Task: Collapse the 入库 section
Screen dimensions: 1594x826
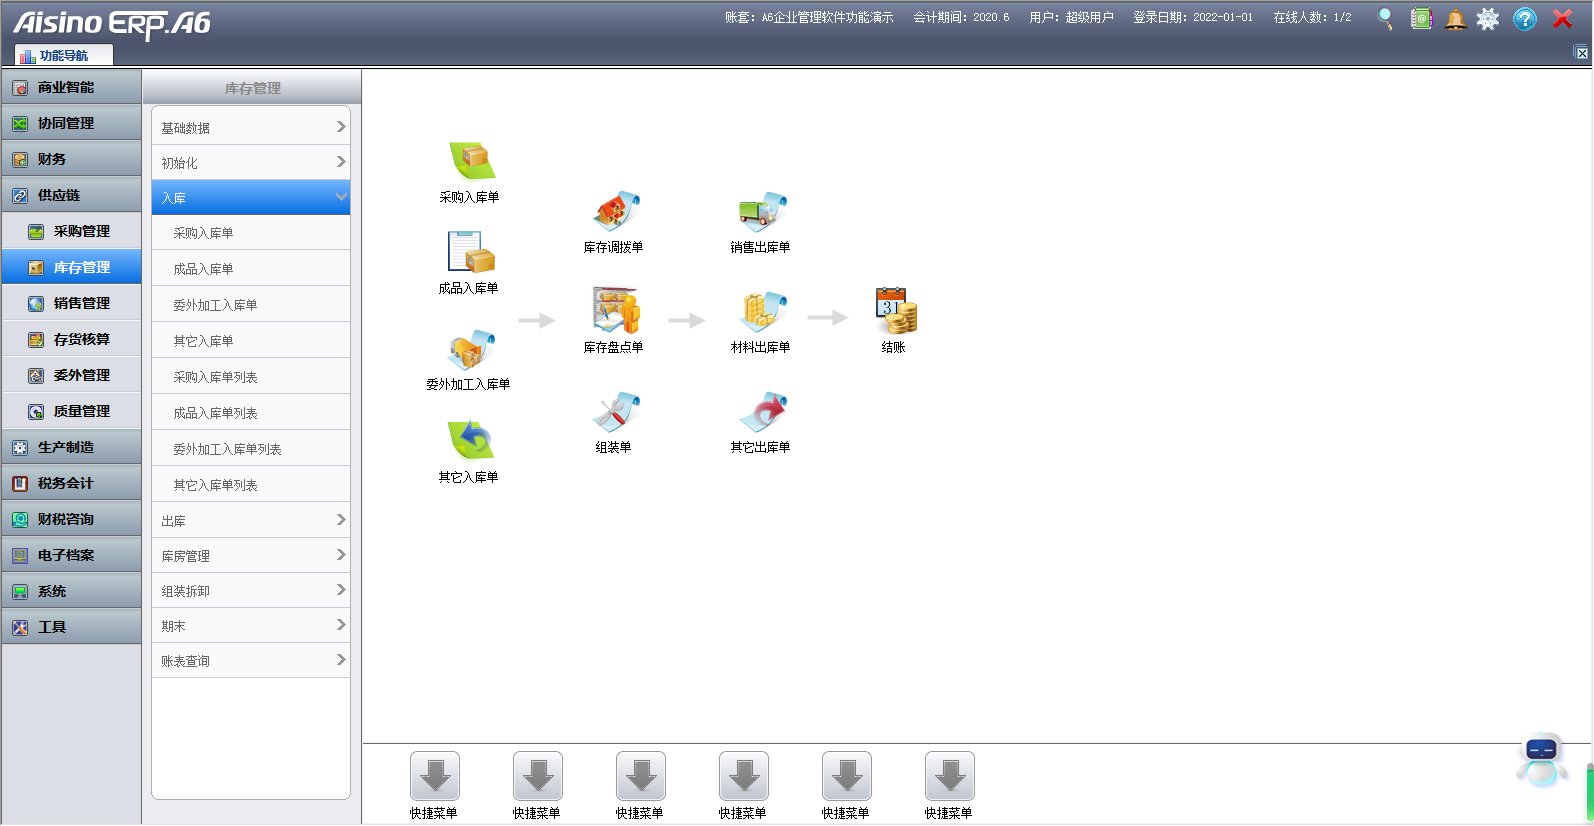Action: pos(251,197)
